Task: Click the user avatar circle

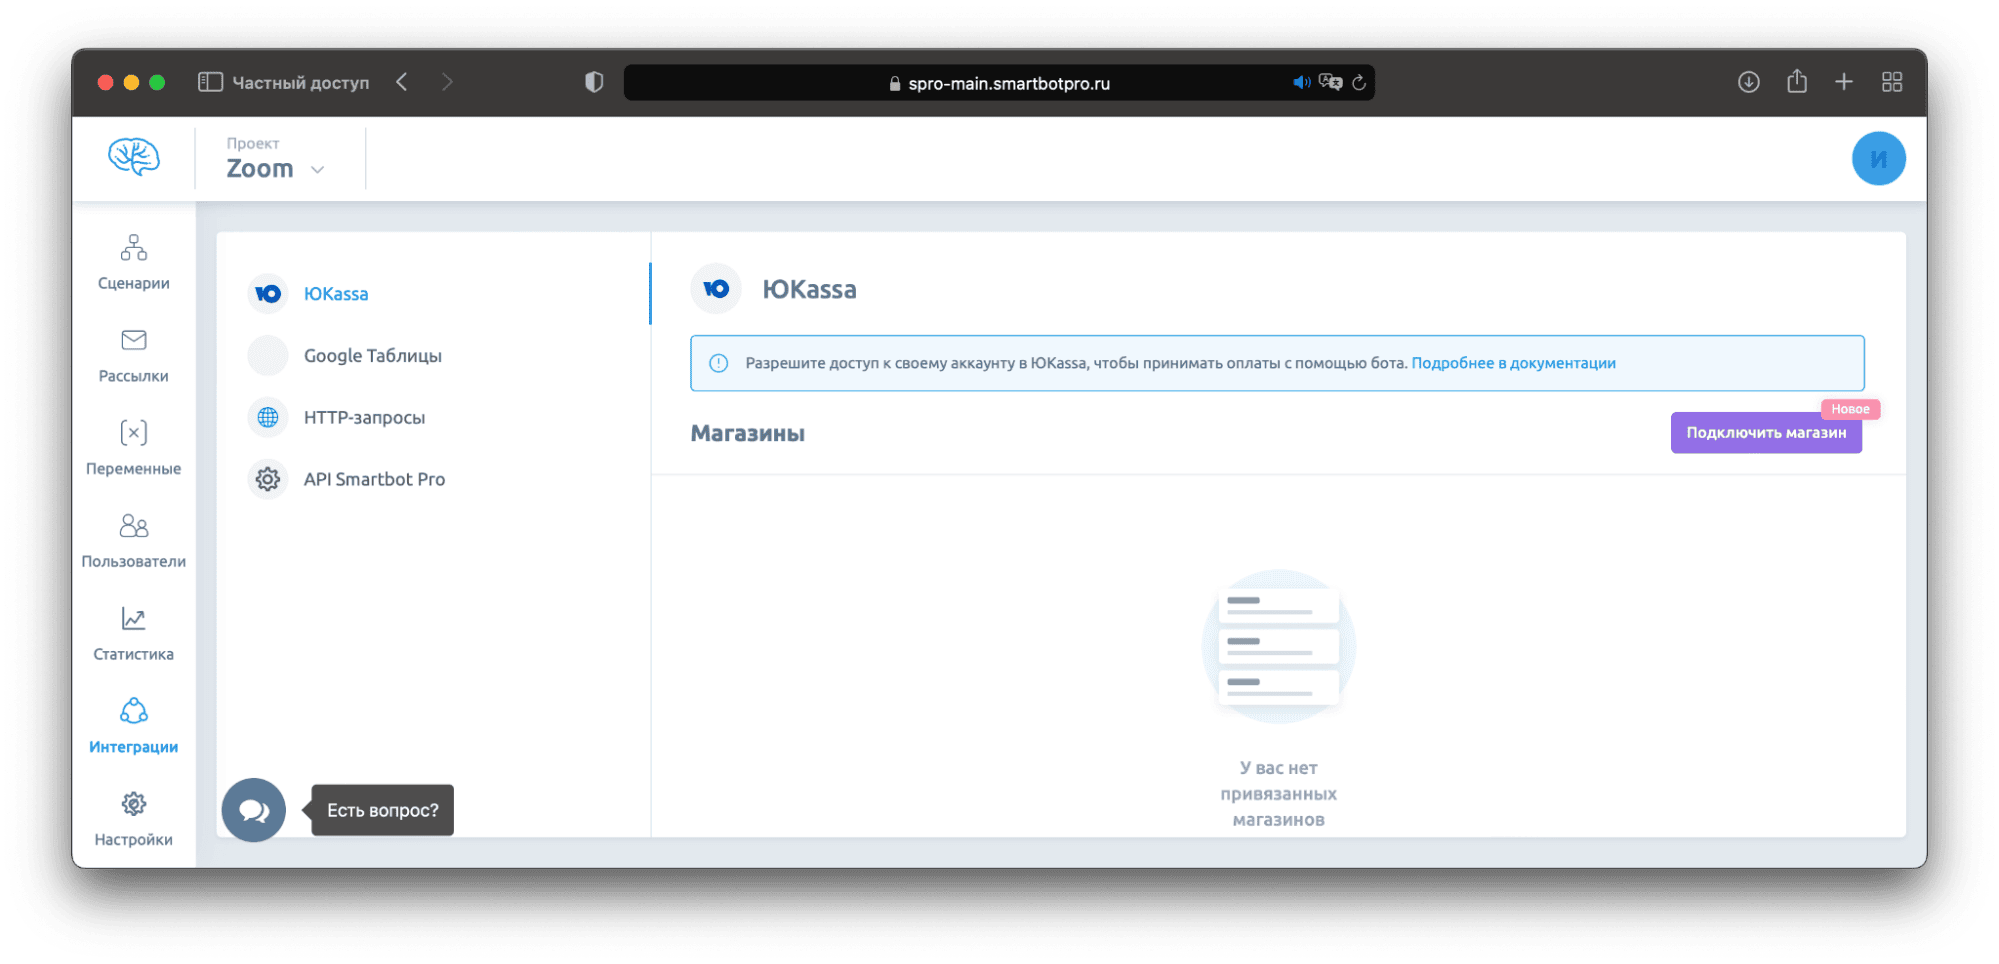Action: [1877, 158]
